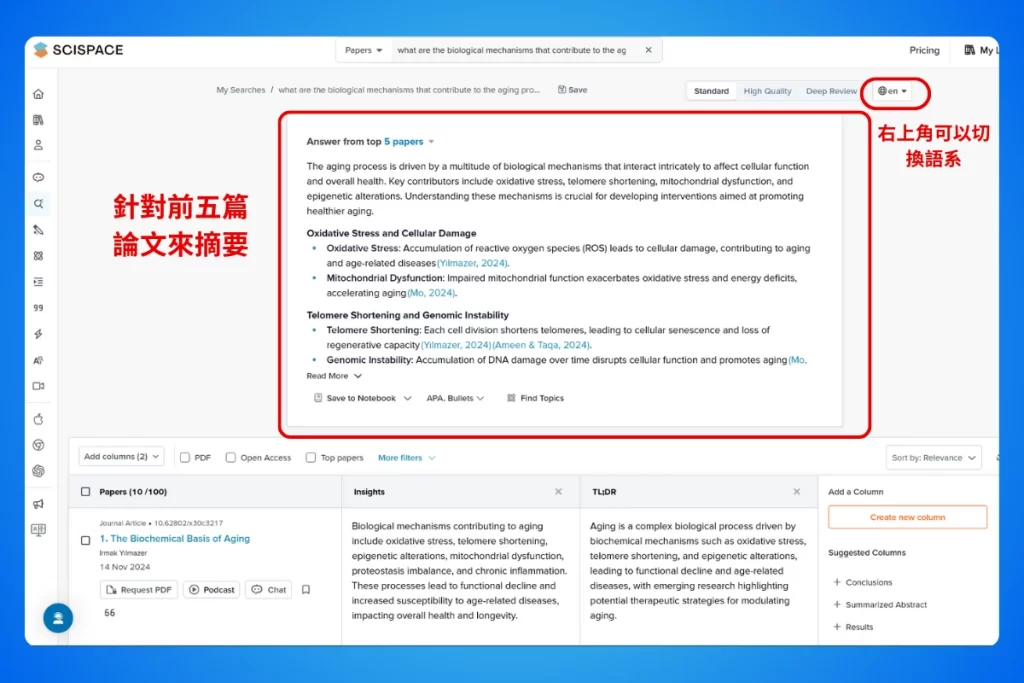Open The Biochemical Basis of Aging link
This screenshot has width=1024, height=683.
point(175,539)
